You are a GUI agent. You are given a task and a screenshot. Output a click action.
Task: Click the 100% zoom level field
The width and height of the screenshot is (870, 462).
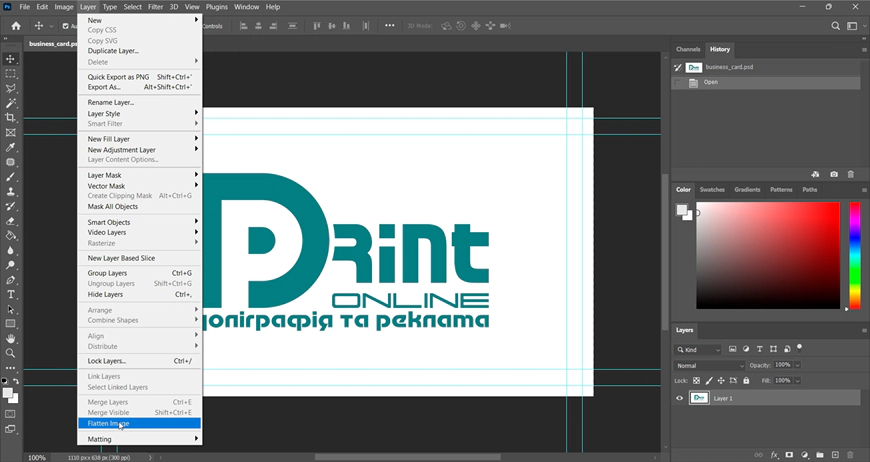pyautogui.click(x=37, y=458)
